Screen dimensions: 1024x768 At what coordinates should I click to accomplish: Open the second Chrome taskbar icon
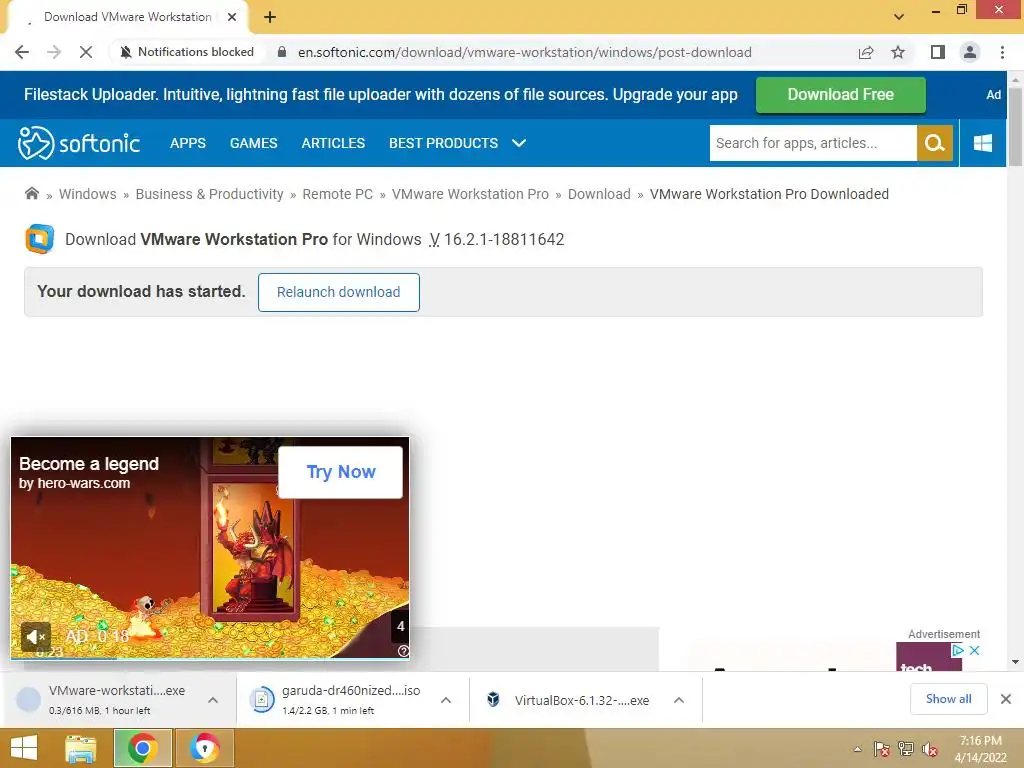click(x=204, y=748)
